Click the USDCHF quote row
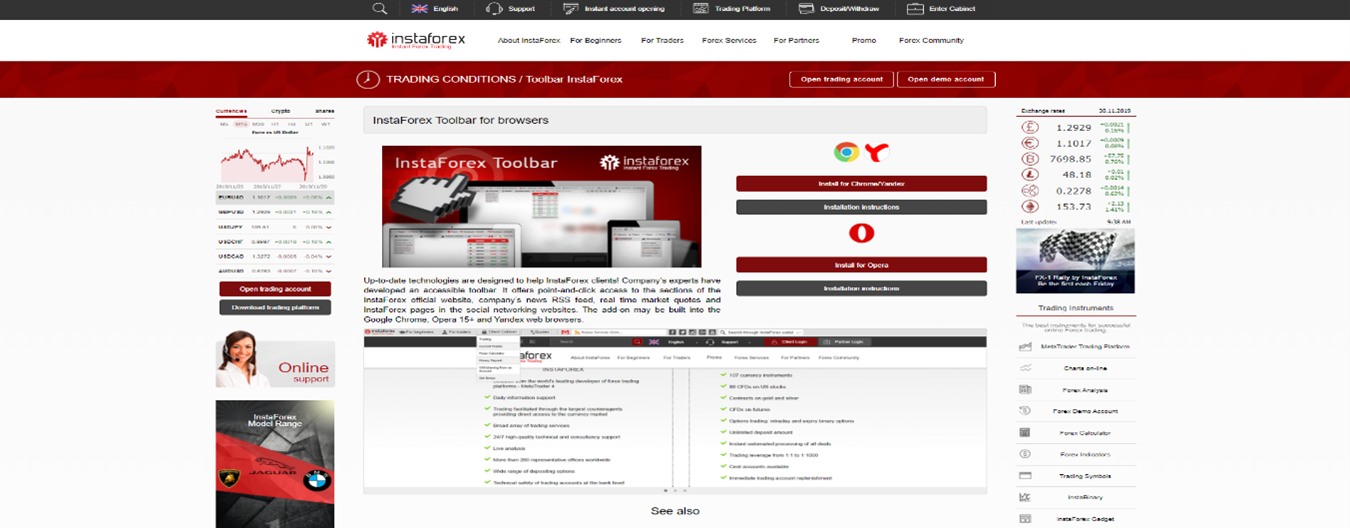 (x=275, y=241)
